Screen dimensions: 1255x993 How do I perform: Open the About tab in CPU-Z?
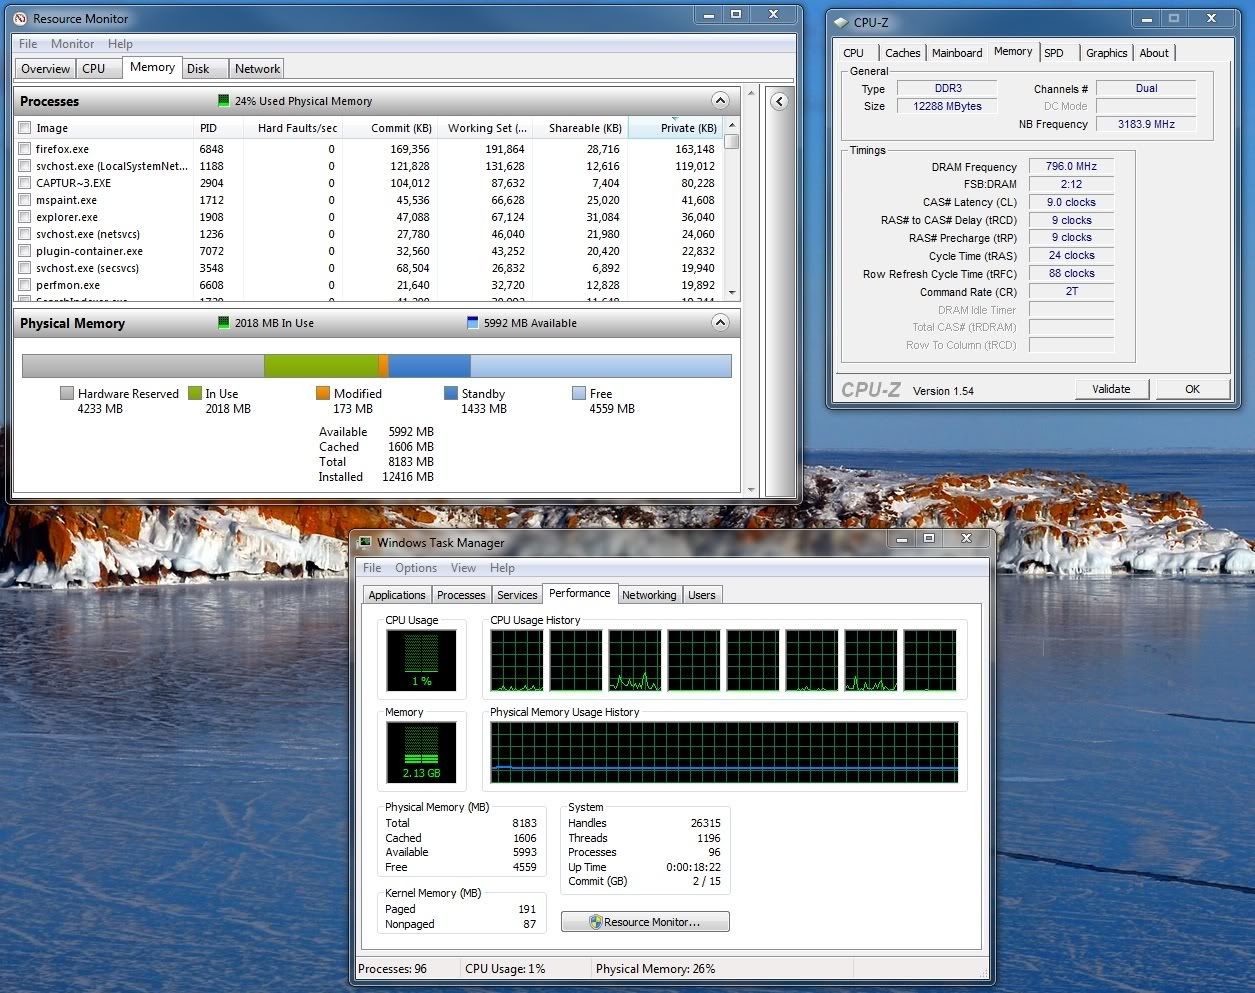point(1154,53)
